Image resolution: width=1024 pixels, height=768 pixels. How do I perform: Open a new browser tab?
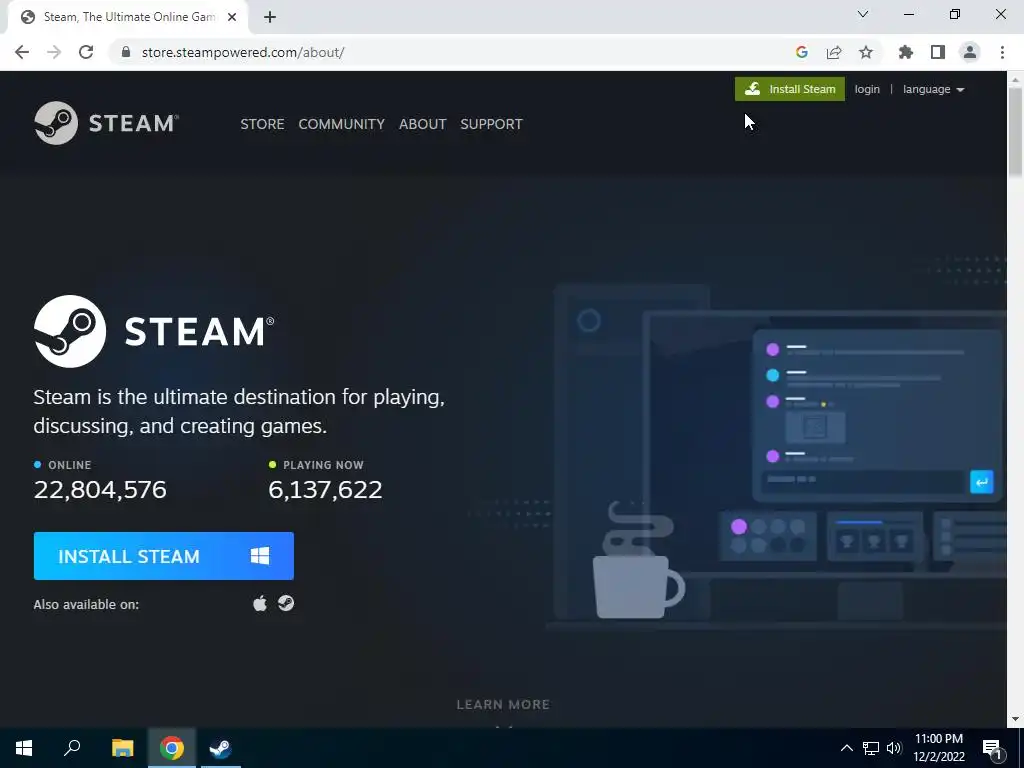270,18
